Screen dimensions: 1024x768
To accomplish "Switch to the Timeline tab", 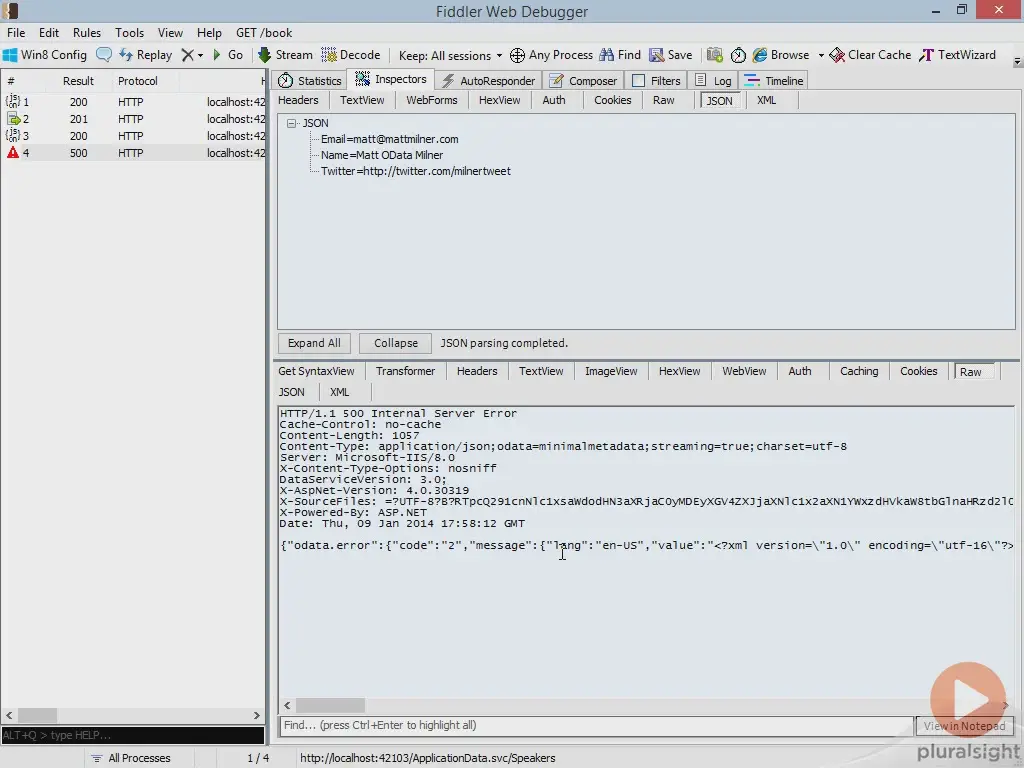I will tap(775, 80).
